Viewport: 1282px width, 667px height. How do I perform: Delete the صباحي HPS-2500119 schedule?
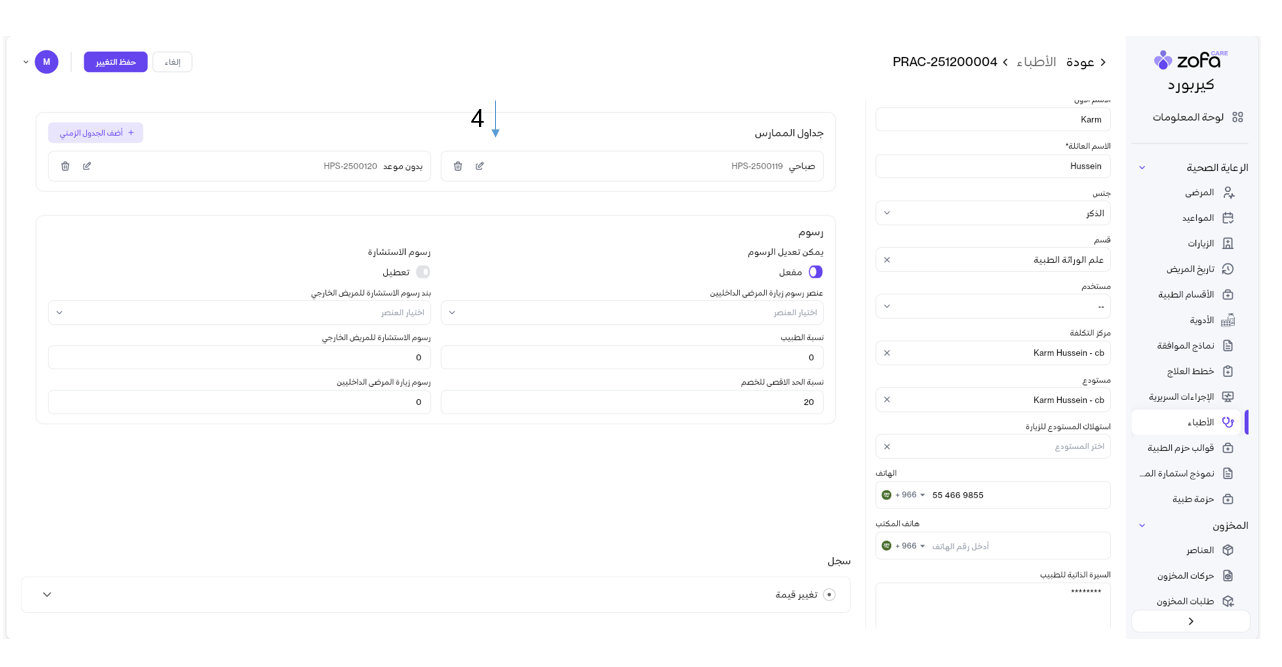point(458,166)
